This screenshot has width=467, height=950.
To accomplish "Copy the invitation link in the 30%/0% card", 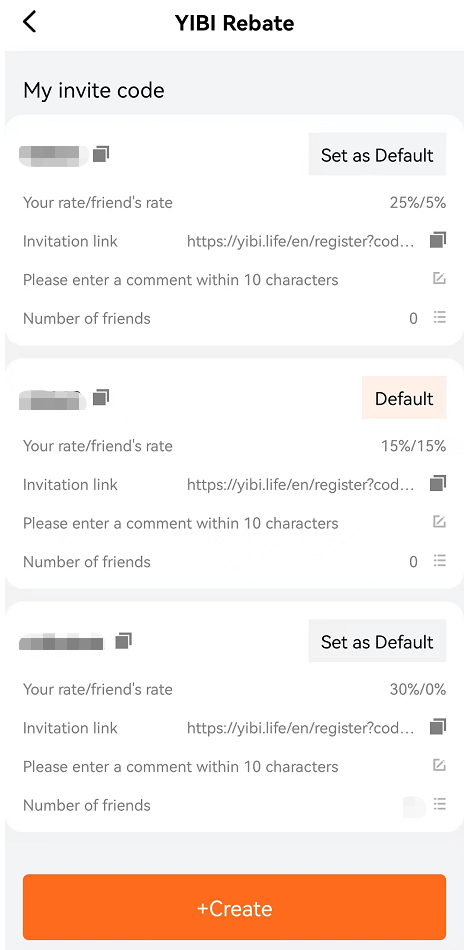I will (x=438, y=726).
